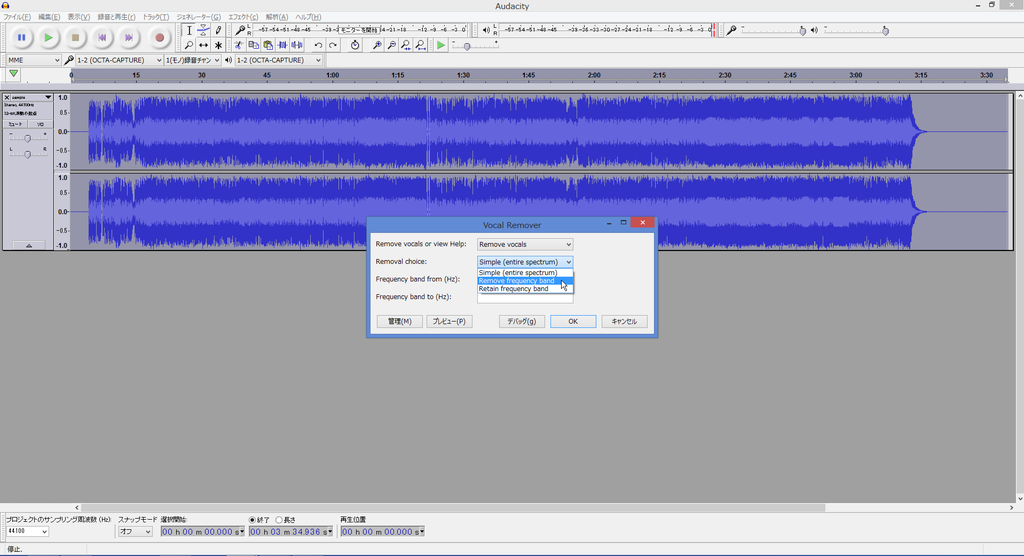This screenshot has width=1024, height=556.
Task: Click the Copy icon in edit toolbar
Action: (253, 45)
